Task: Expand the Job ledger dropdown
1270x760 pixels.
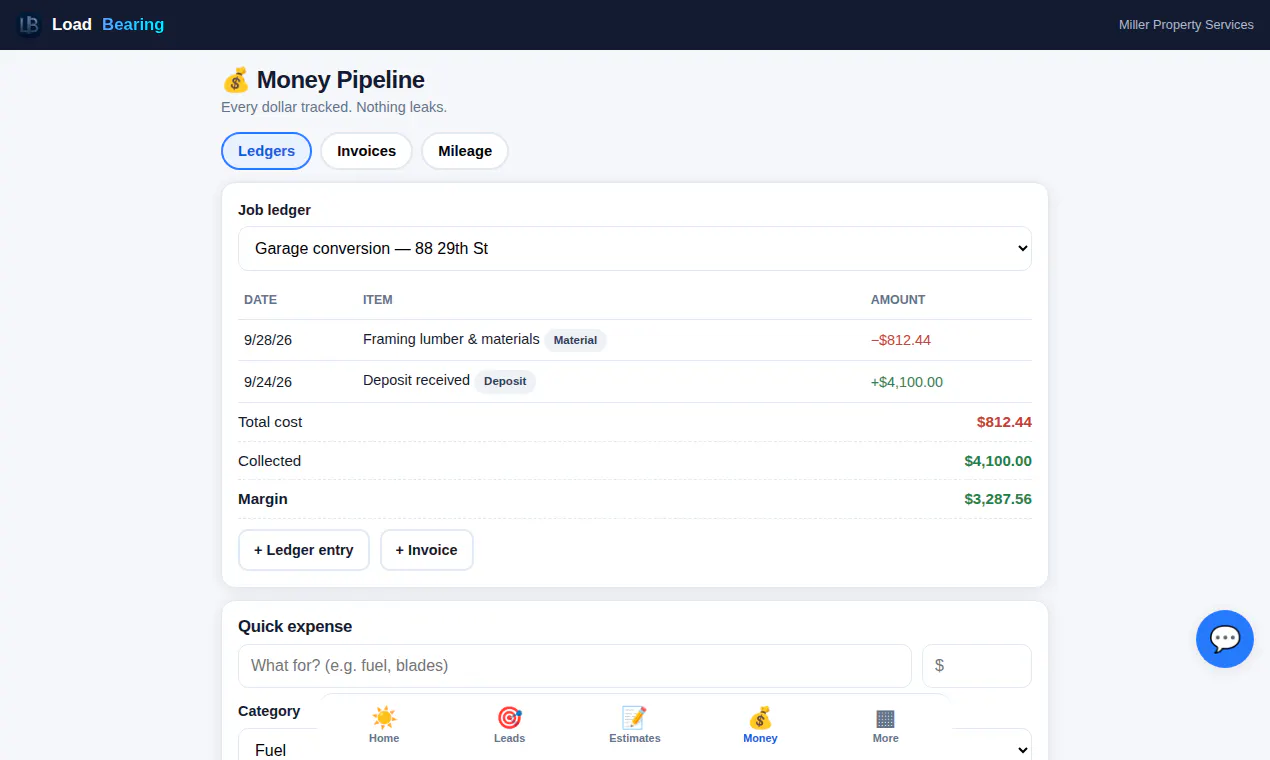Action: (635, 248)
